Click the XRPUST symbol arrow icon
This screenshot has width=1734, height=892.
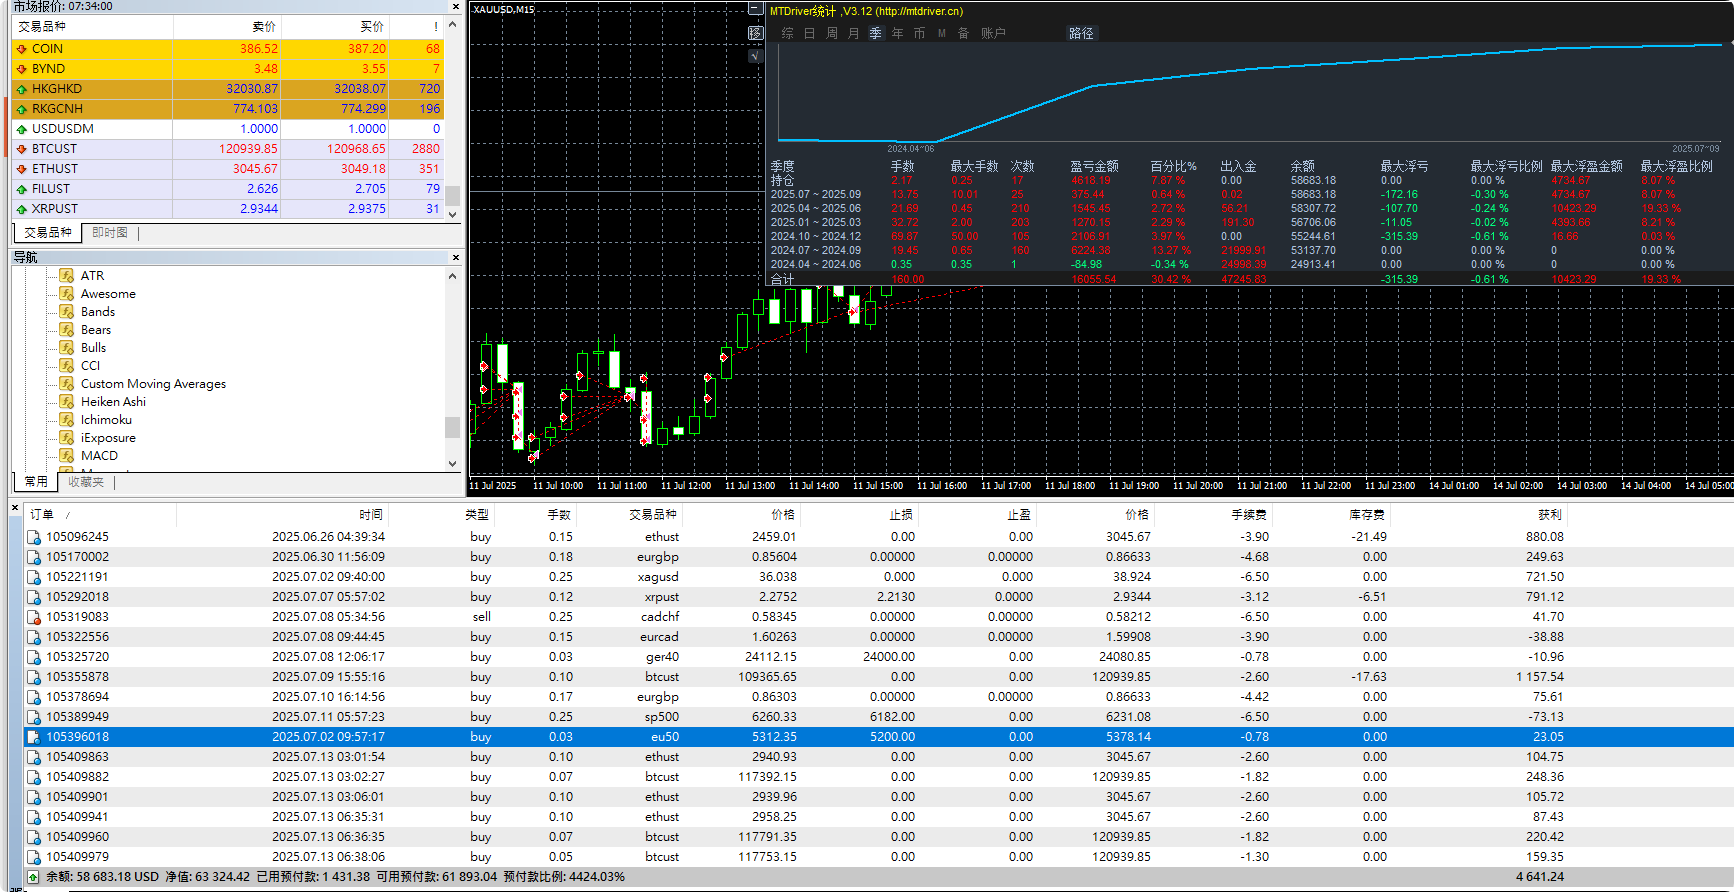(x=22, y=209)
